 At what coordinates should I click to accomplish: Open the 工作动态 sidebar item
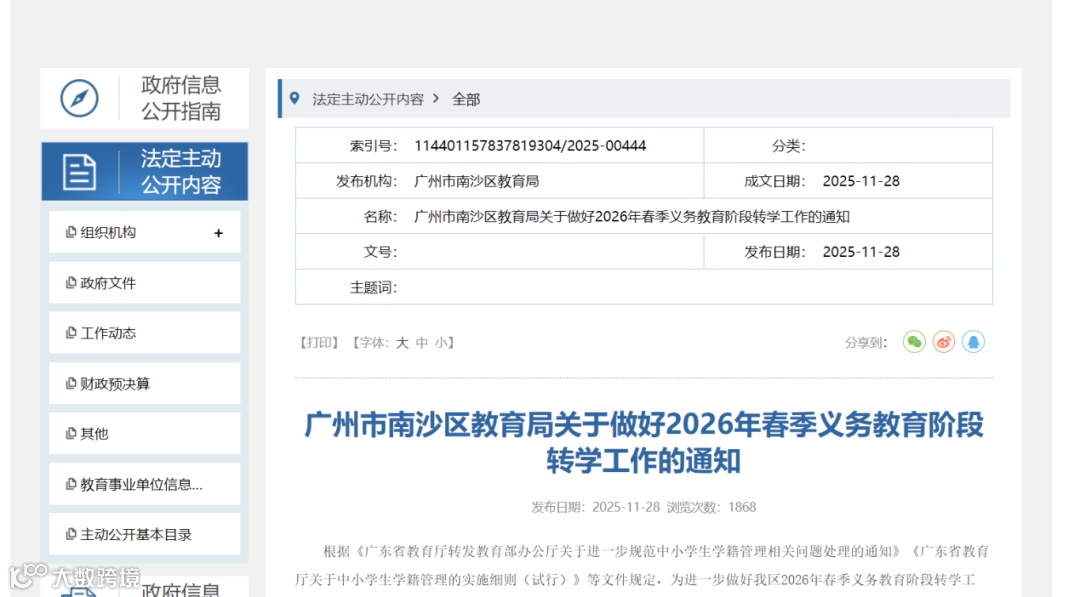(145, 333)
